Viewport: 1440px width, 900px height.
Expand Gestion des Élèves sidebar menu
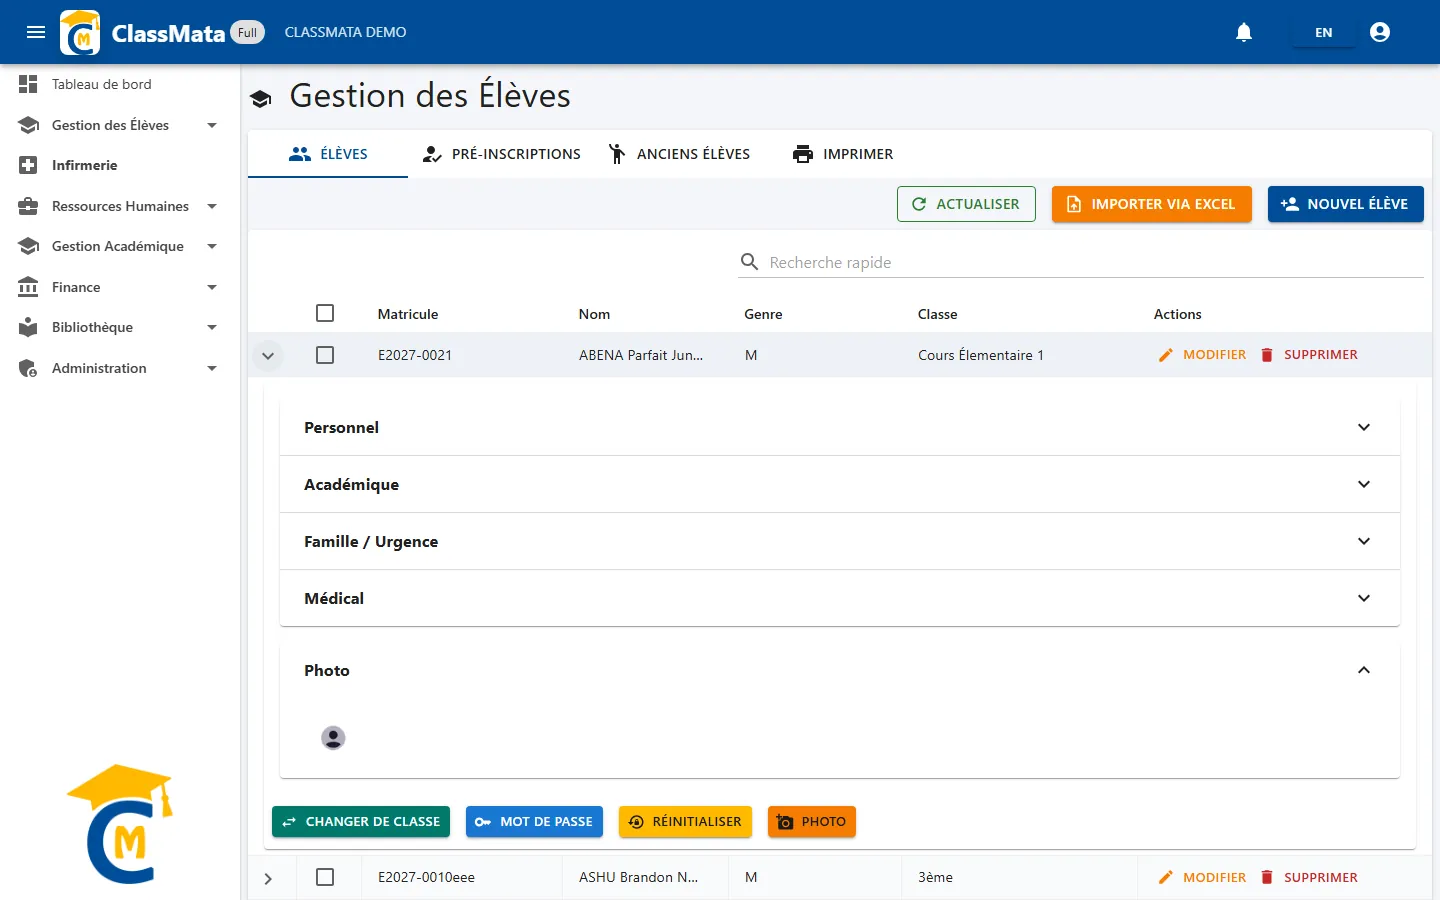[x=120, y=125]
